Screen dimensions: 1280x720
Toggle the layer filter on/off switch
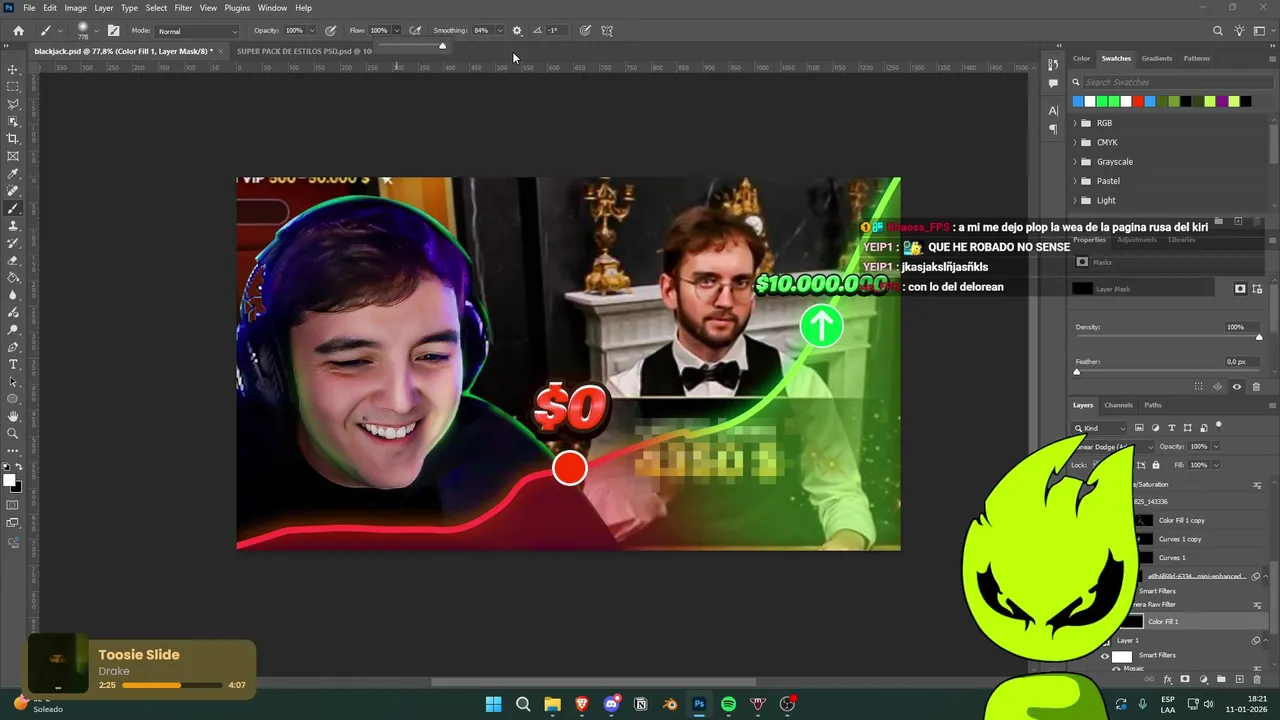point(1218,426)
